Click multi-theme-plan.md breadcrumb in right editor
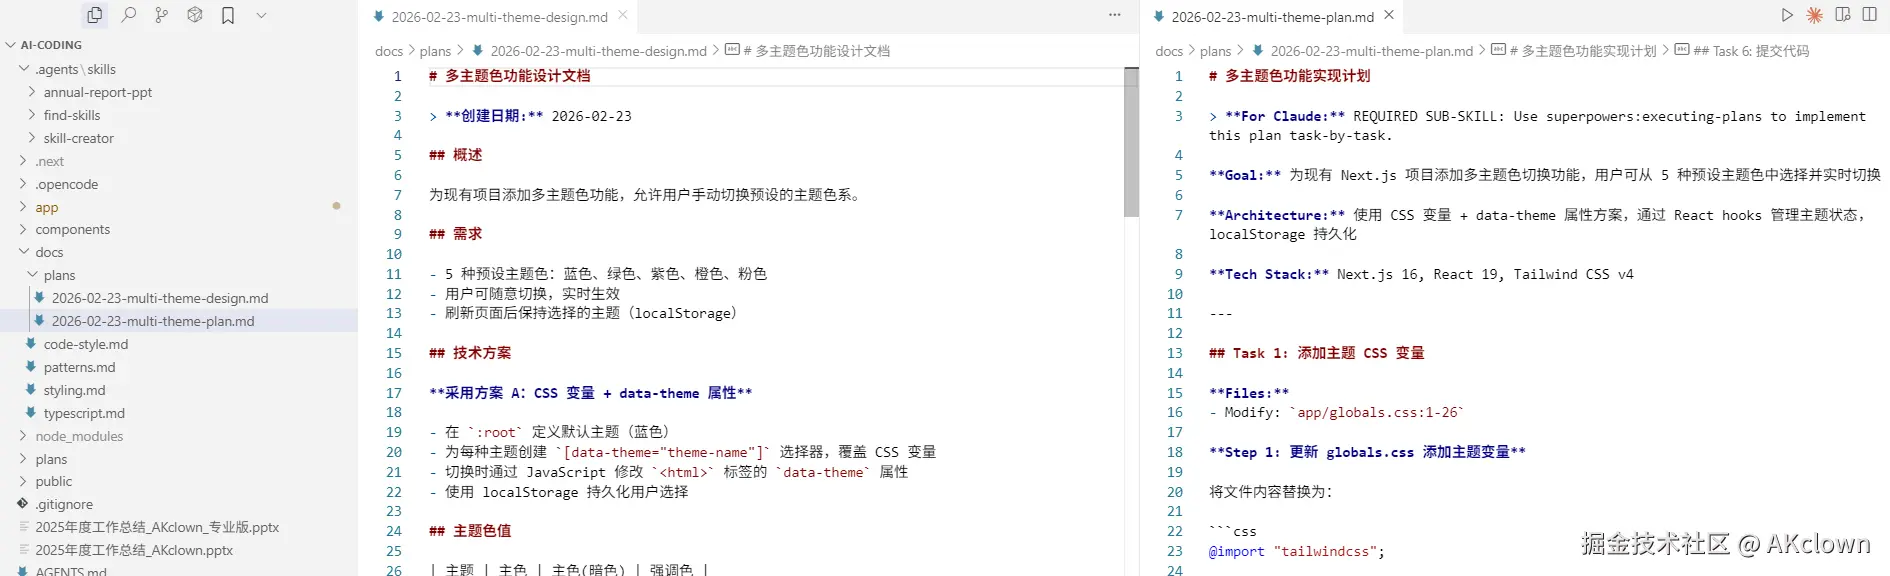Screen dimensions: 1890x576 coord(1371,51)
